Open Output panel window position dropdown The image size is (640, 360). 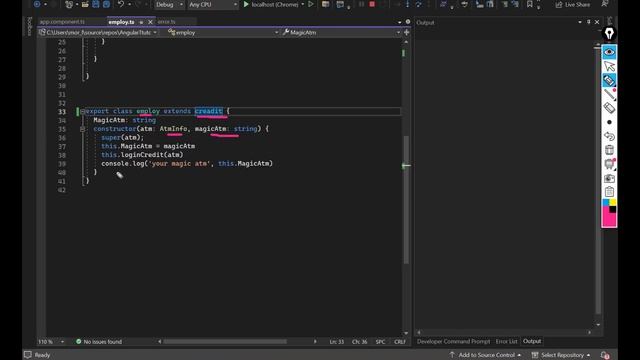(580, 22)
